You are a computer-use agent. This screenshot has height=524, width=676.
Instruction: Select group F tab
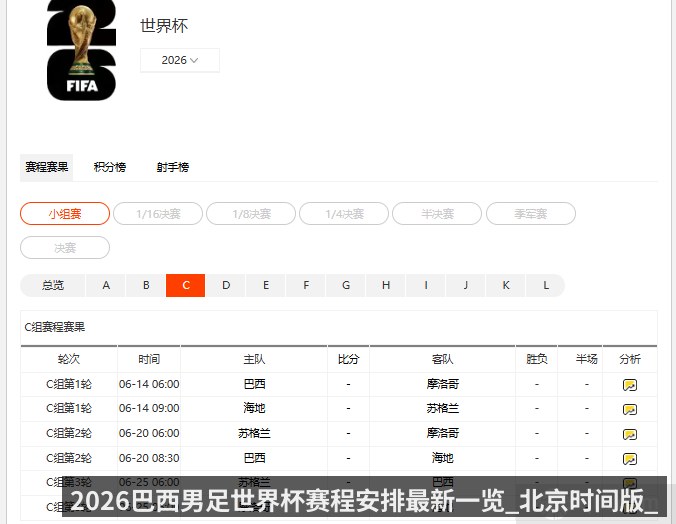[306, 286]
